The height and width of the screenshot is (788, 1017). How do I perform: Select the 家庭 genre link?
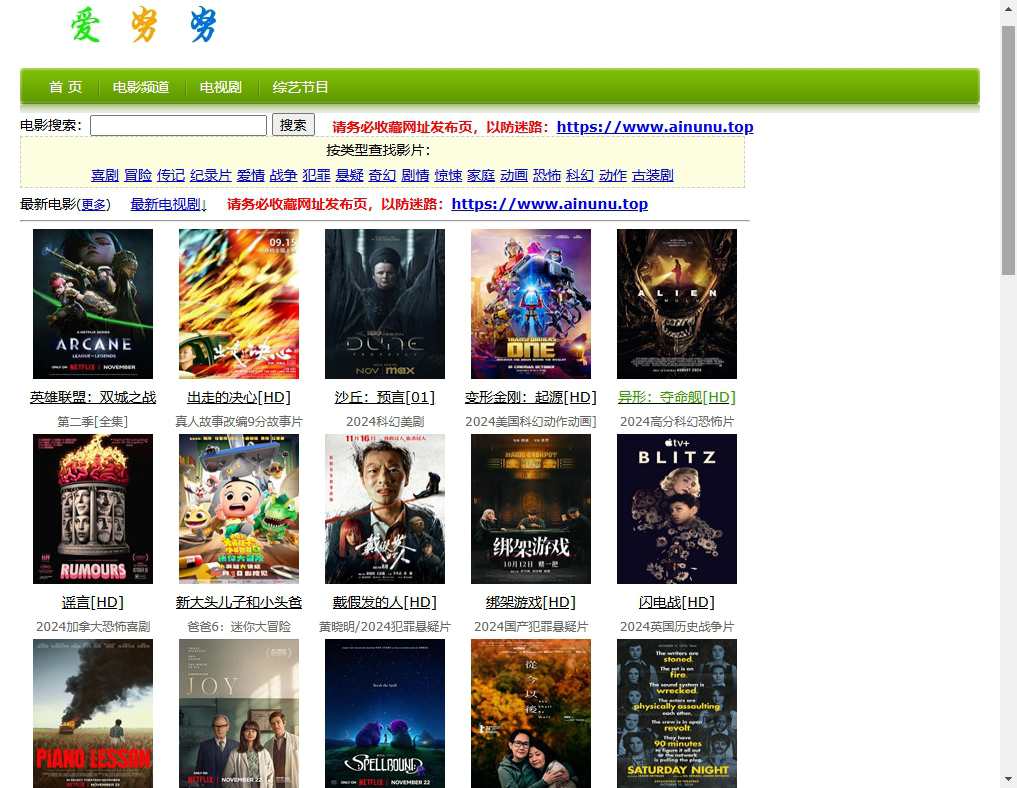[481, 175]
